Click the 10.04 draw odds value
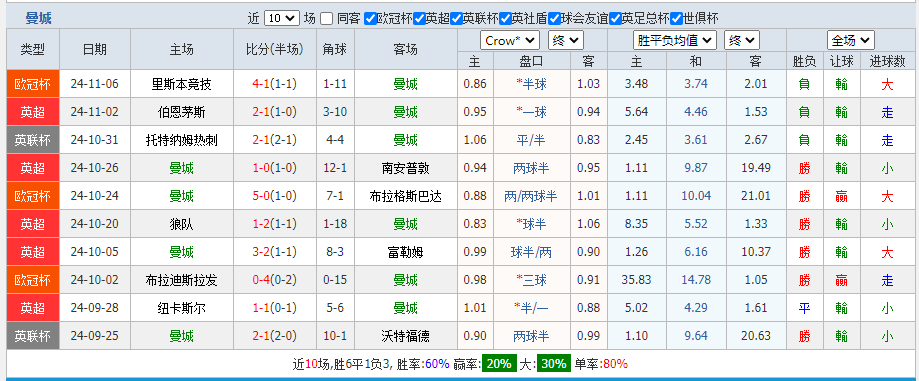The width and height of the screenshot is (919, 381). tap(696, 196)
